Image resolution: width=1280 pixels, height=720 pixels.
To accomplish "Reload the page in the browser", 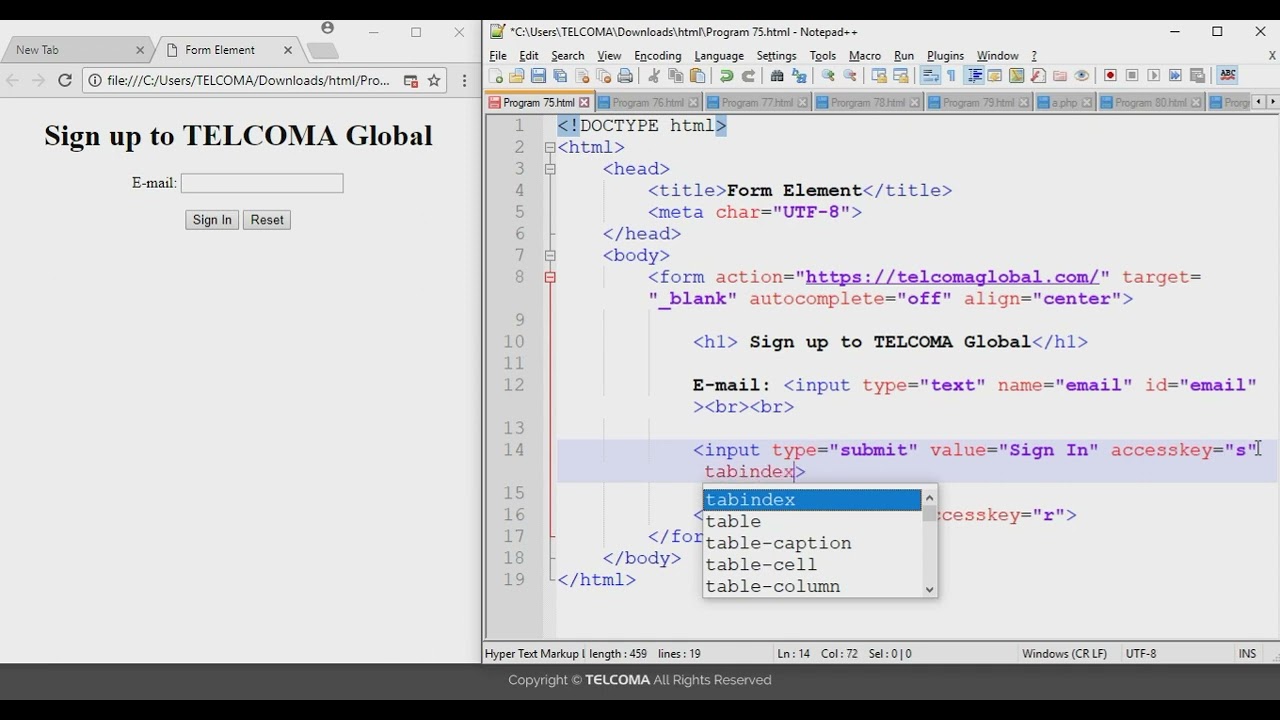I will (65, 81).
